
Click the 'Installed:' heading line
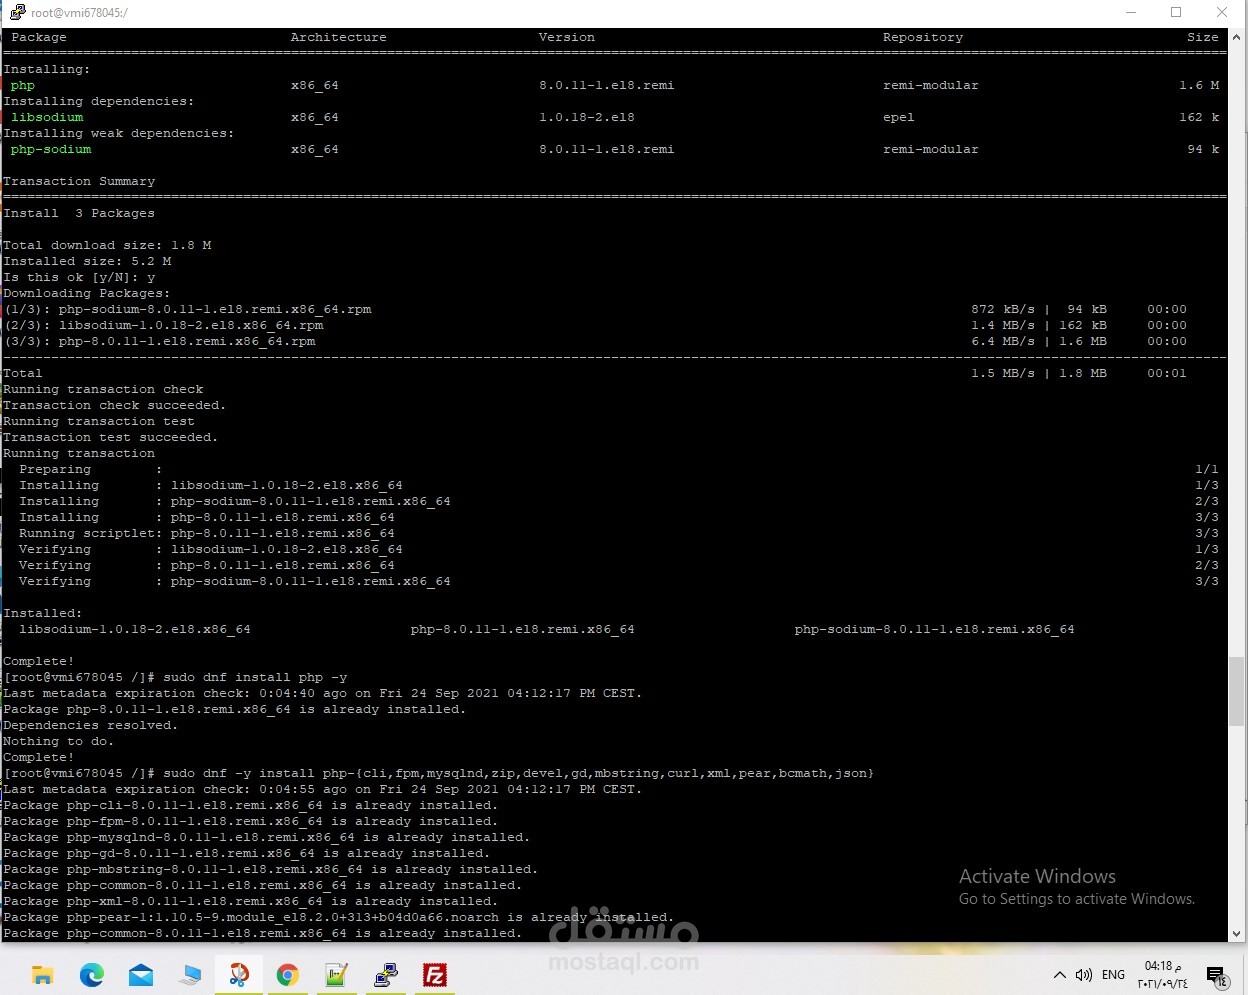click(x=43, y=613)
